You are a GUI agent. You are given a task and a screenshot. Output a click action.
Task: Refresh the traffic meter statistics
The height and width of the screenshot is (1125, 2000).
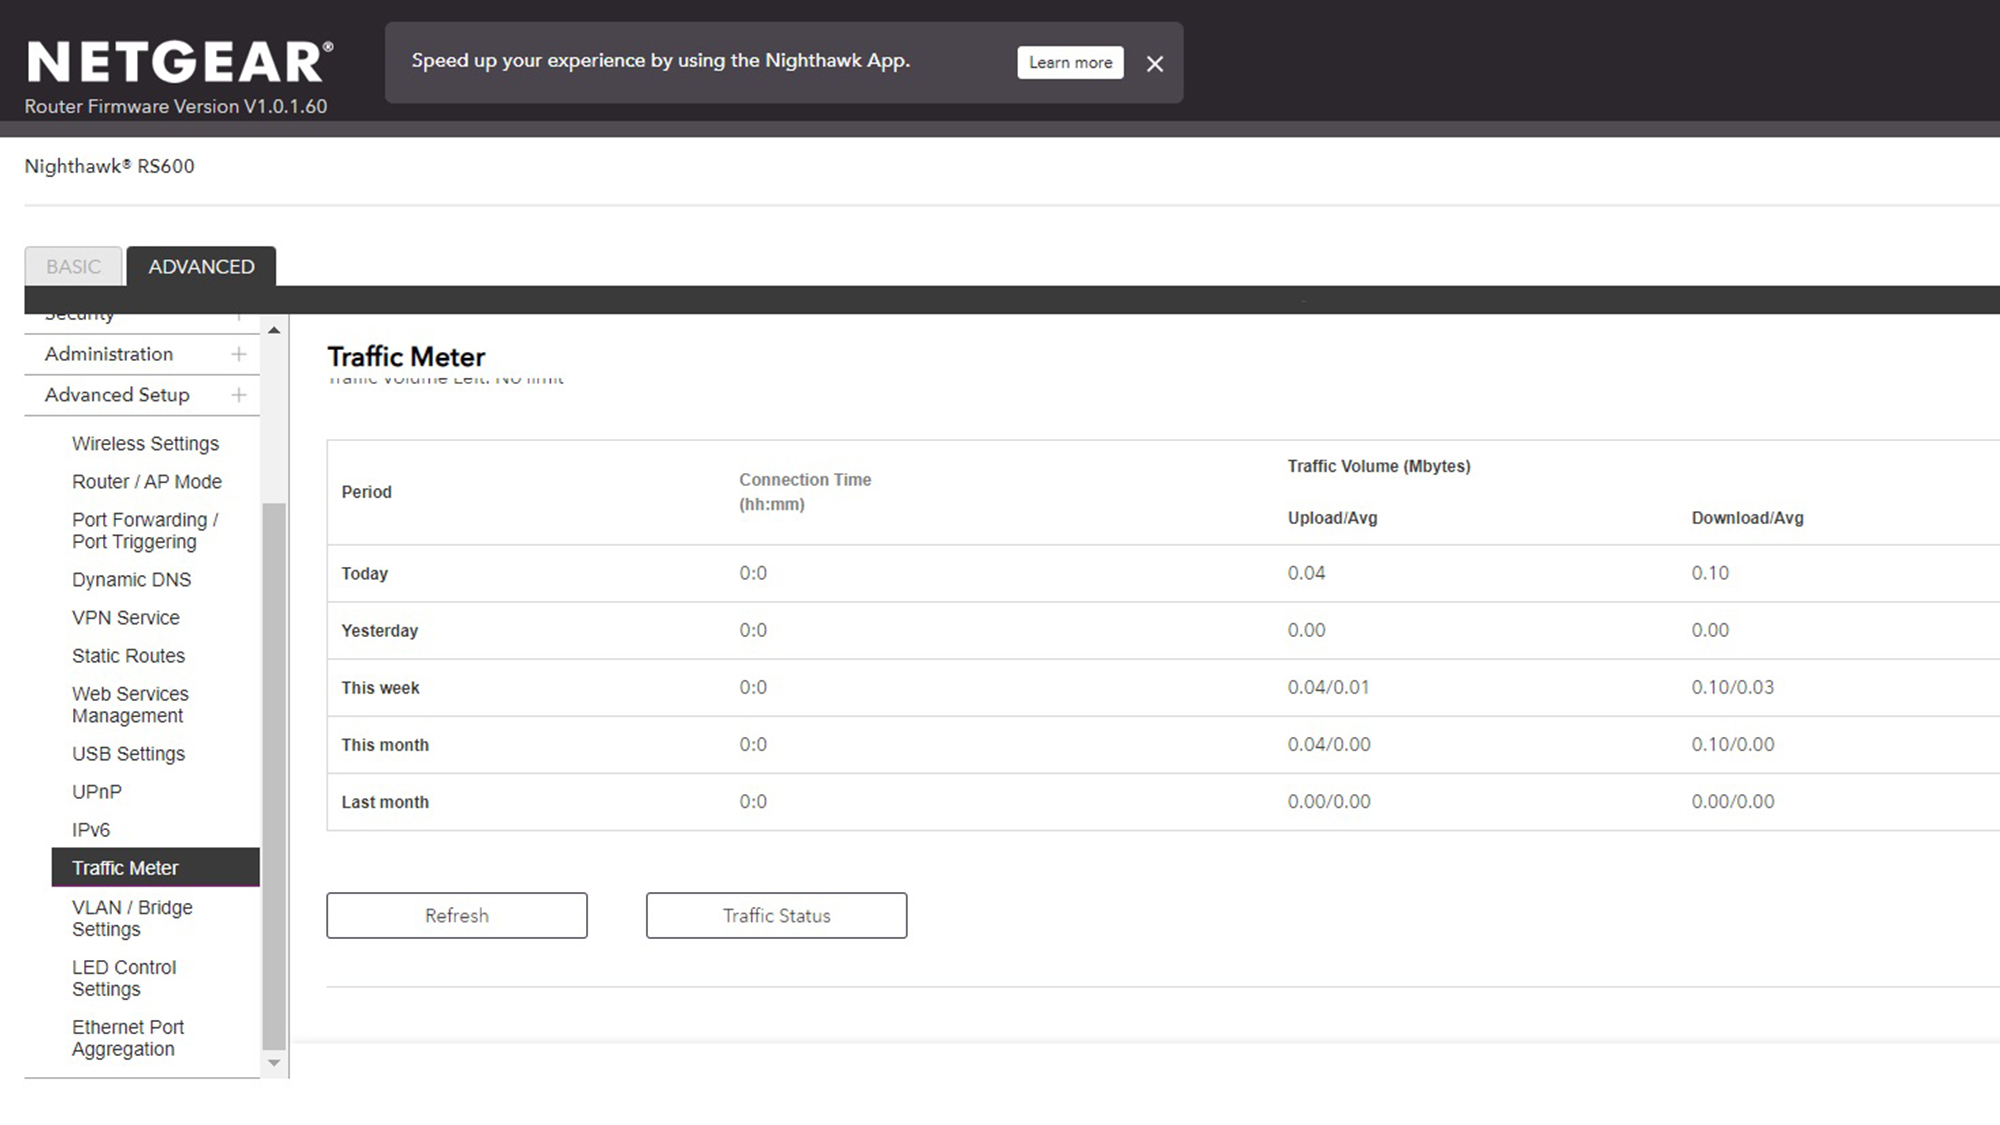tap(456, 915)
